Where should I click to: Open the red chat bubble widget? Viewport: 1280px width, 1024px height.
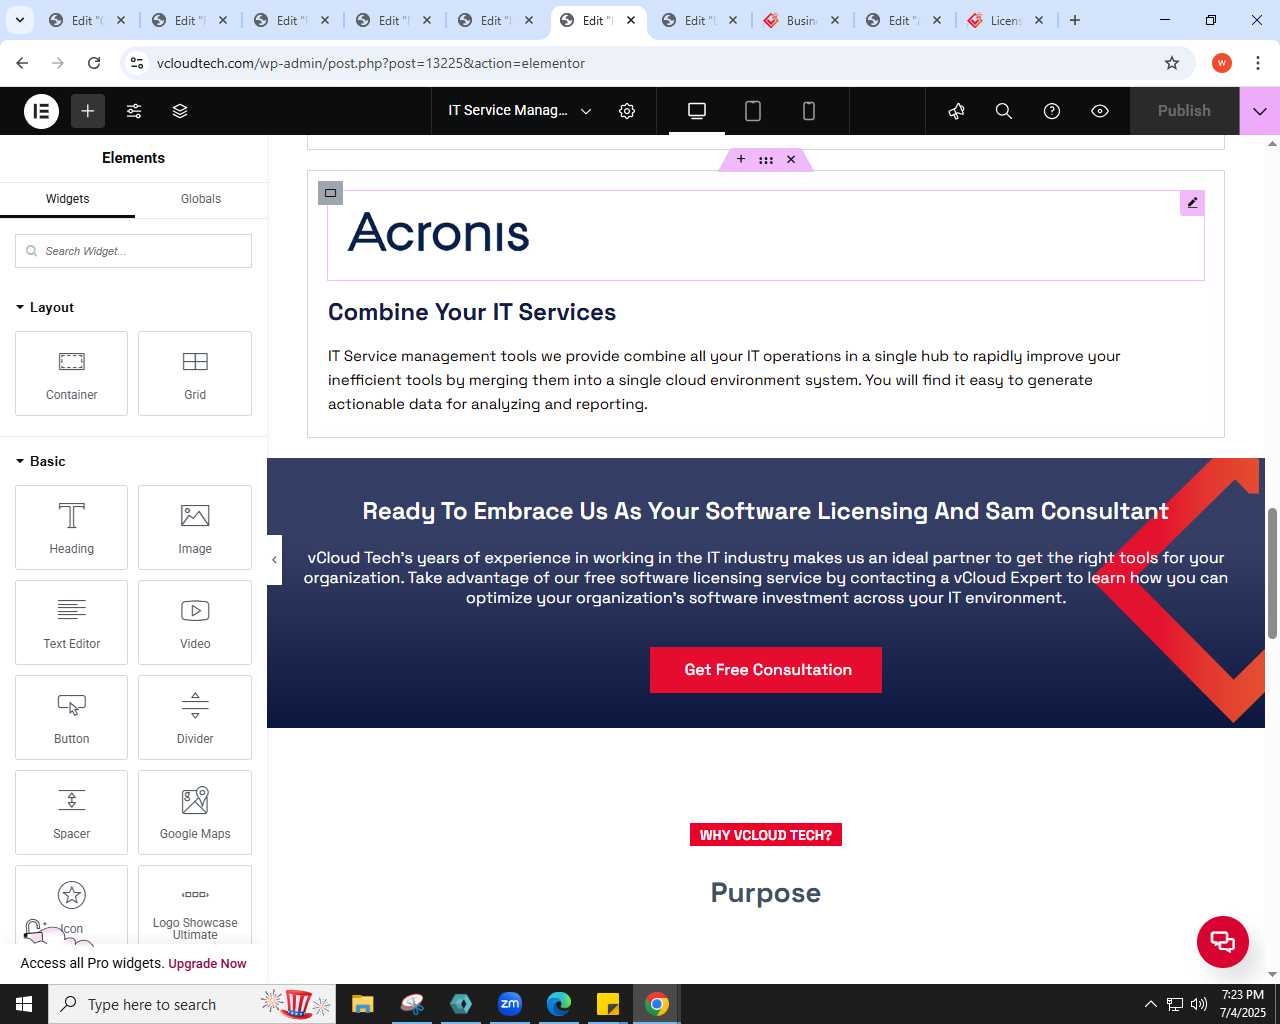click(1223, 942)
